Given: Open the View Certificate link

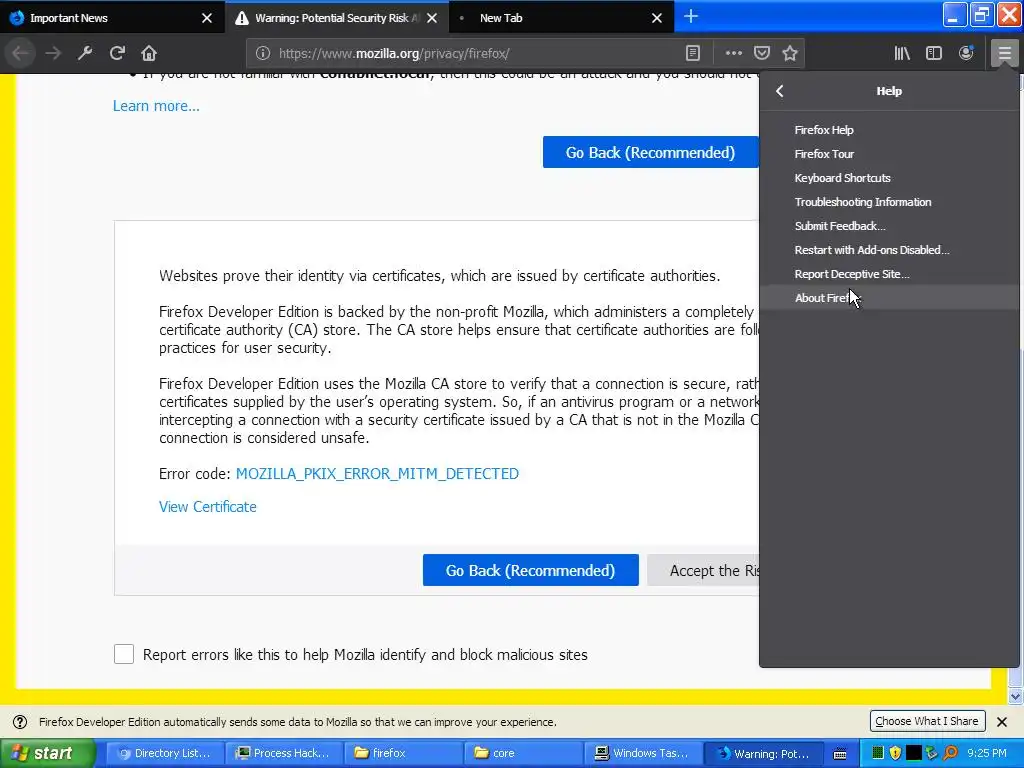Looking at the screenshot, I should point(208,507).
